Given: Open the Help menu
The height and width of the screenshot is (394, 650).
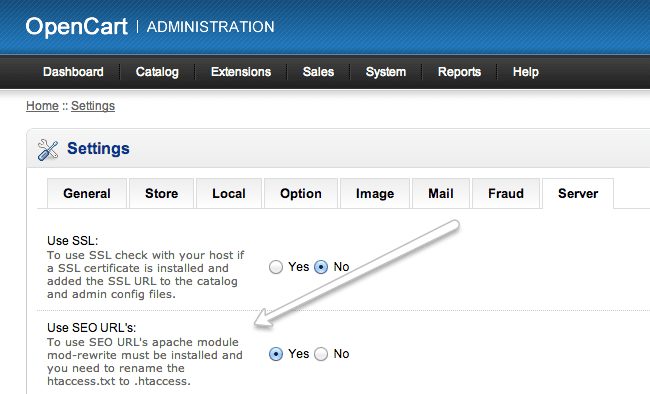Looking at the screenshot, I should pos(526,72).
